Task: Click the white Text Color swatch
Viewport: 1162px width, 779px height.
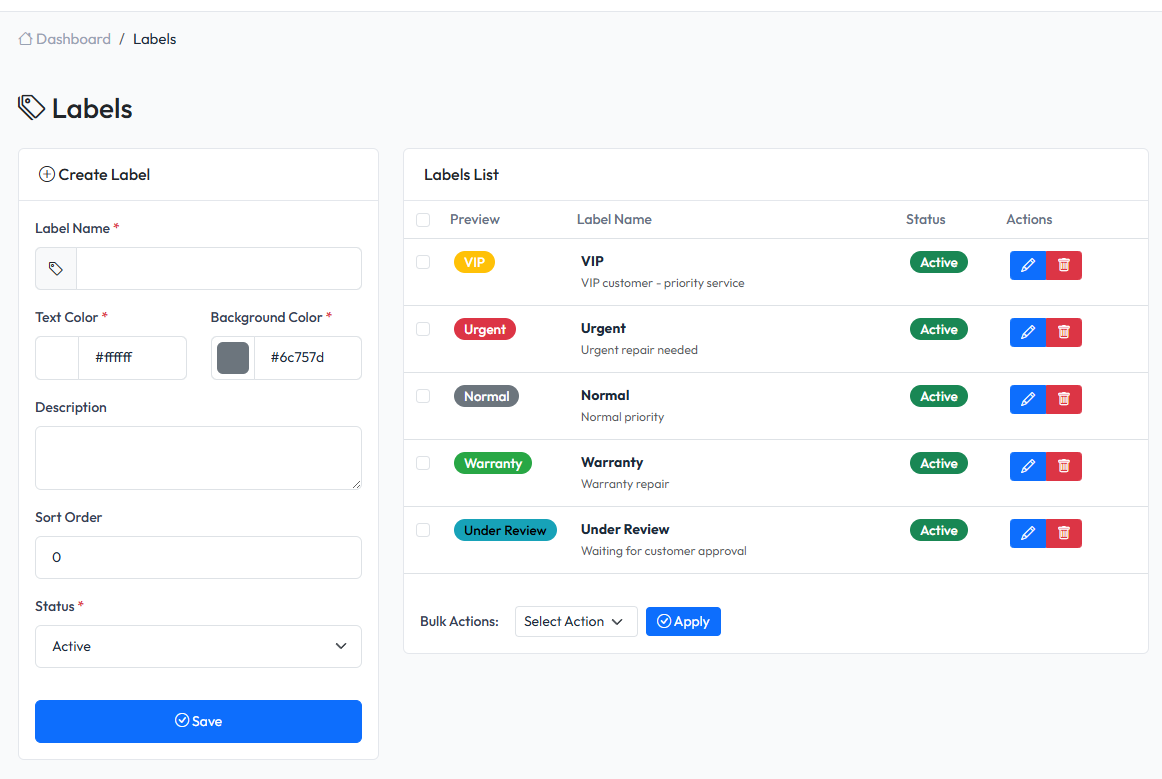Action: tap(57, 357)
